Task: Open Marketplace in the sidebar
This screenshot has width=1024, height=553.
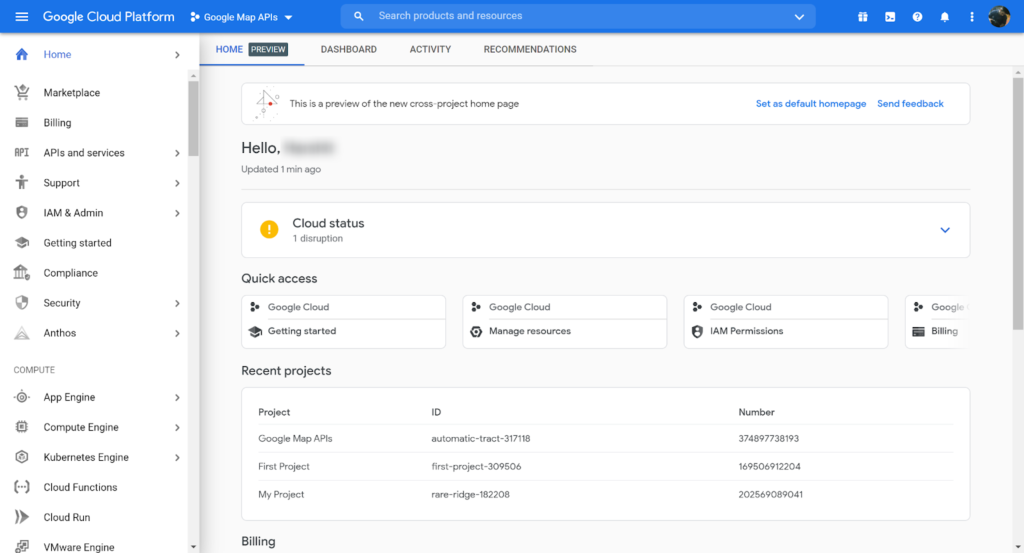Action: (x=72, y=93)
